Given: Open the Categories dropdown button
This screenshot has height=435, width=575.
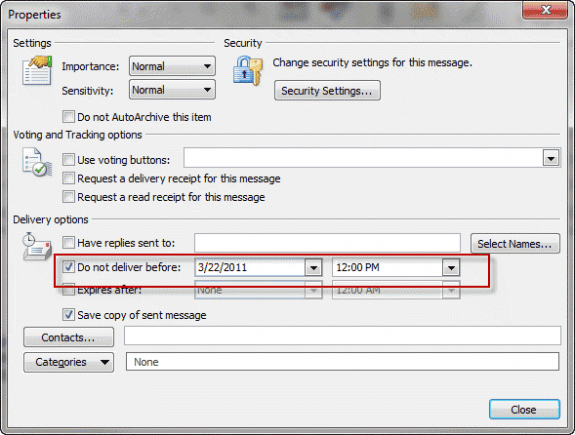Looking at the screenshot, I should coord(69,362).
